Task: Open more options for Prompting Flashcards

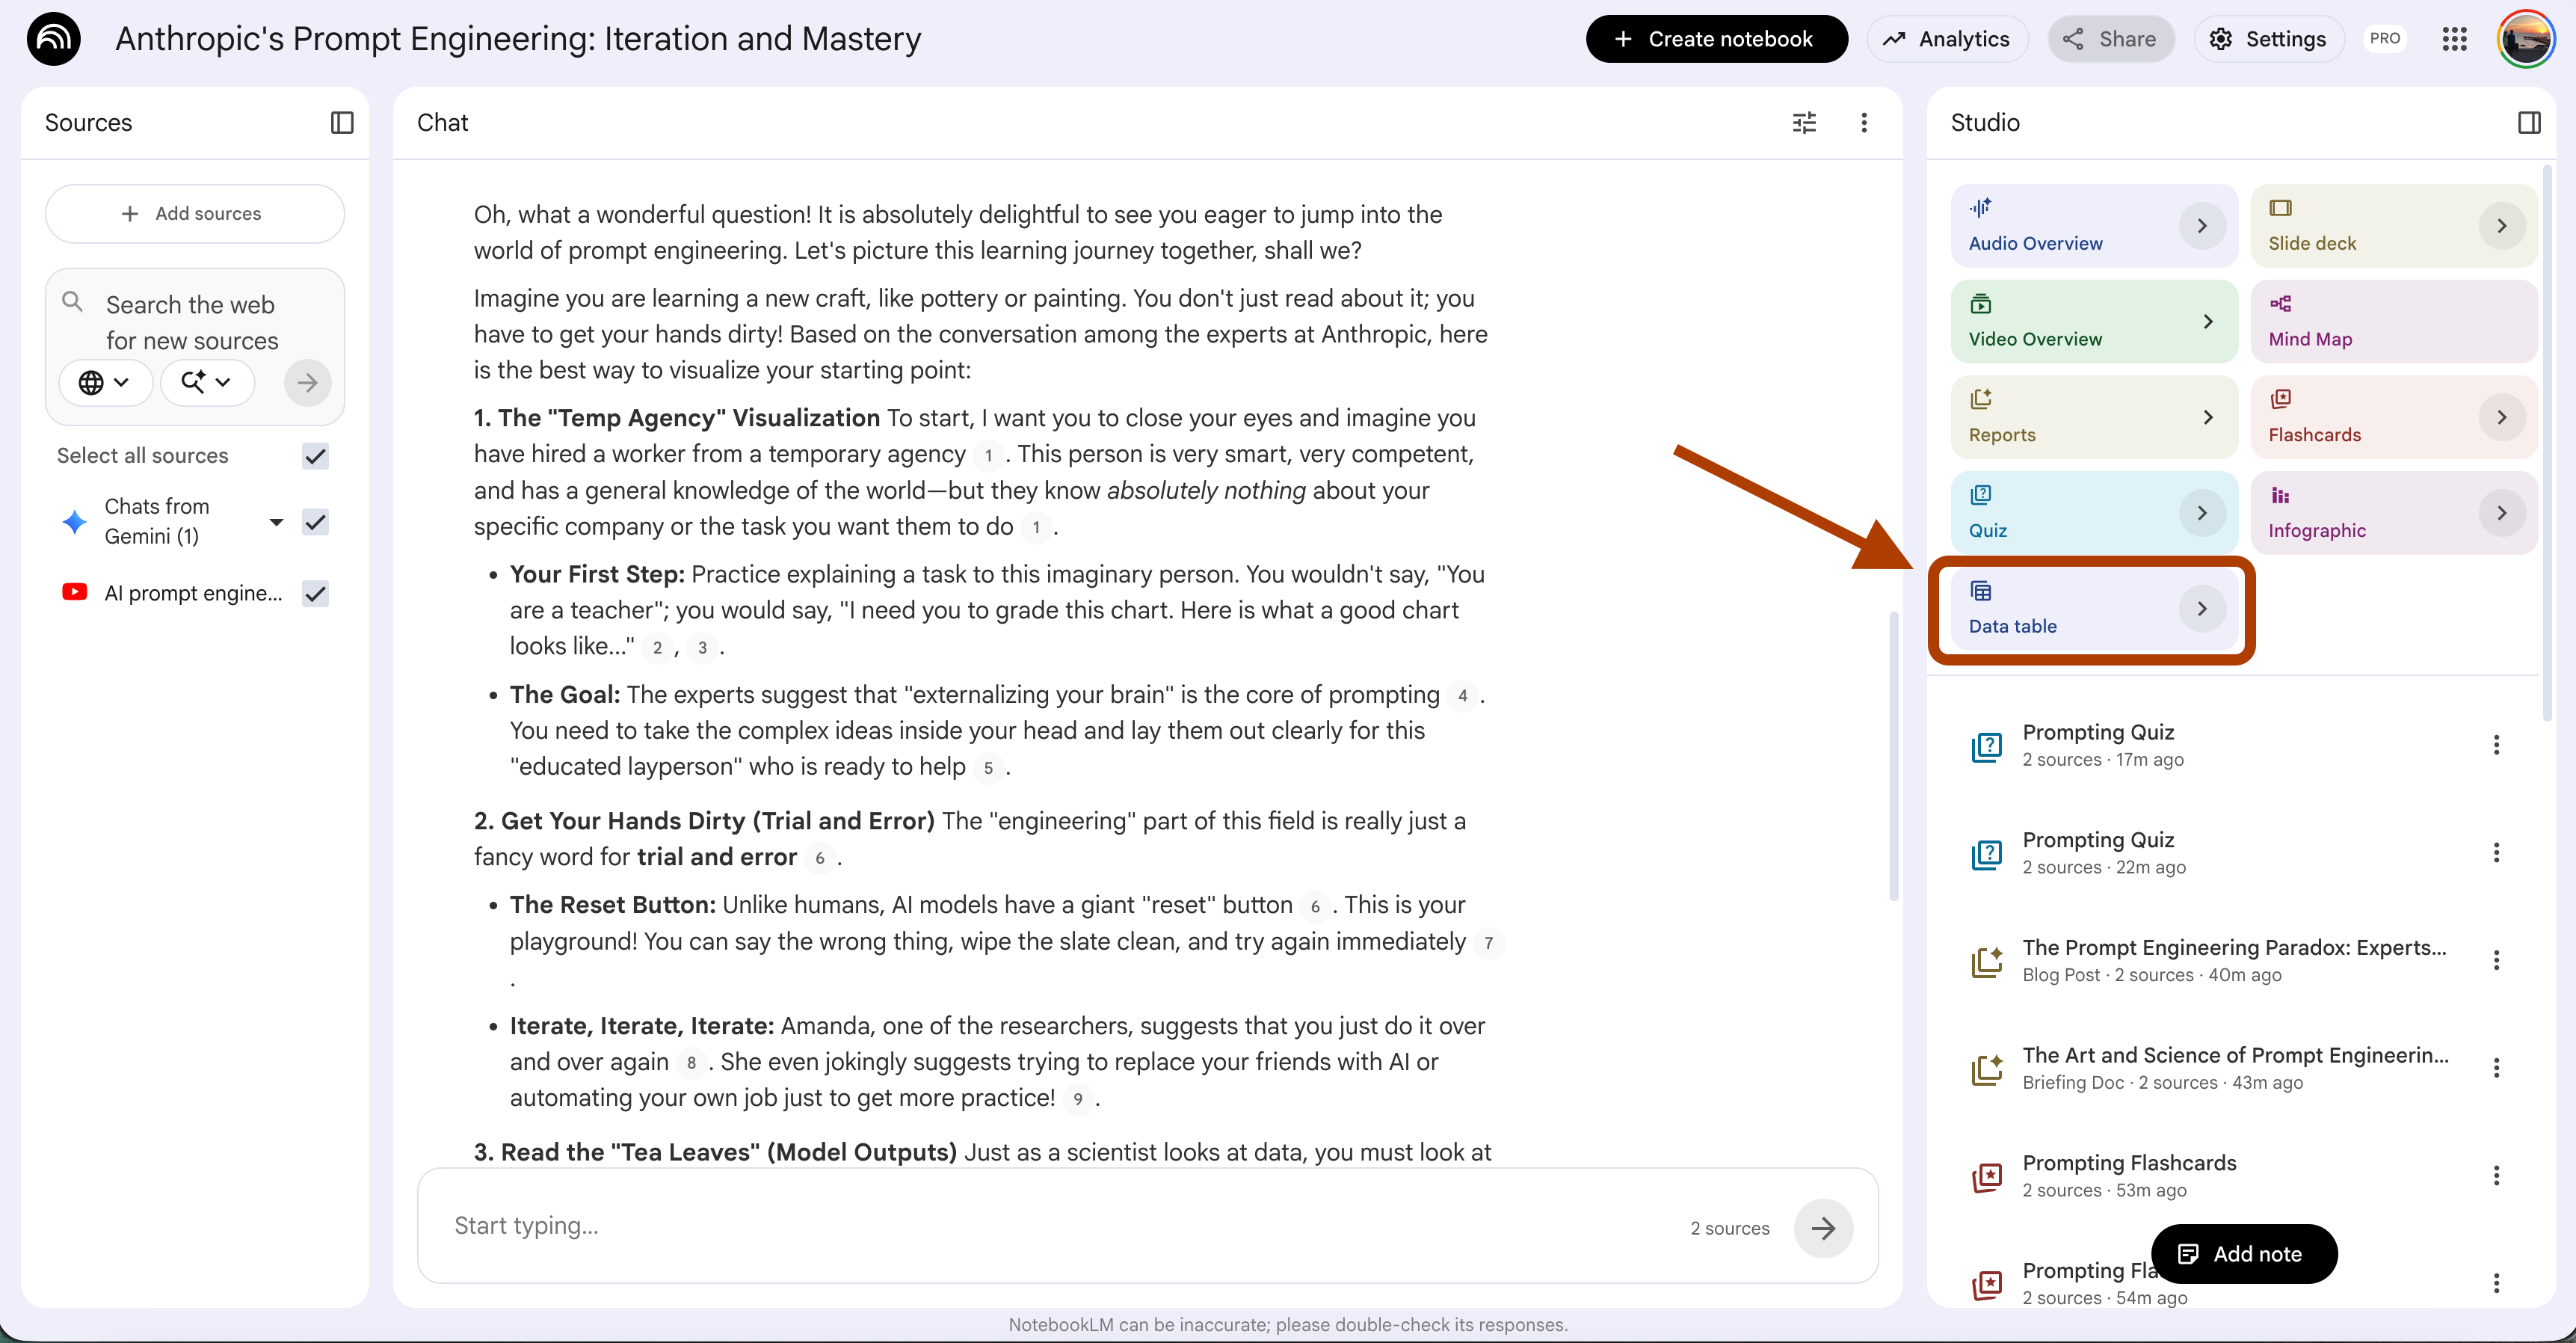Action: pos(2496,1175)
